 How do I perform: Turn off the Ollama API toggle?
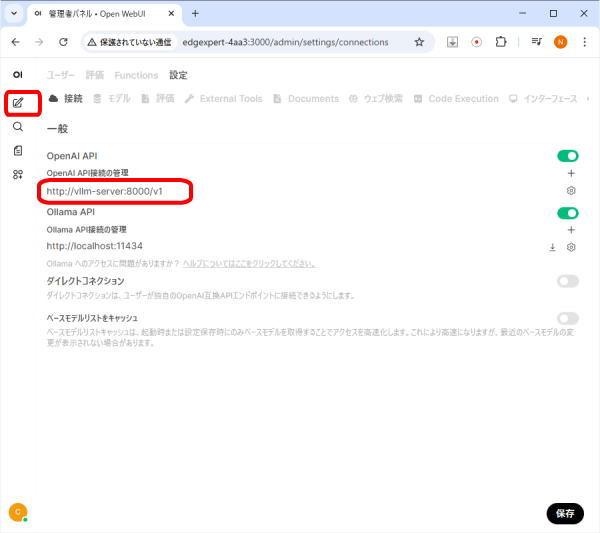pos(567,213)
